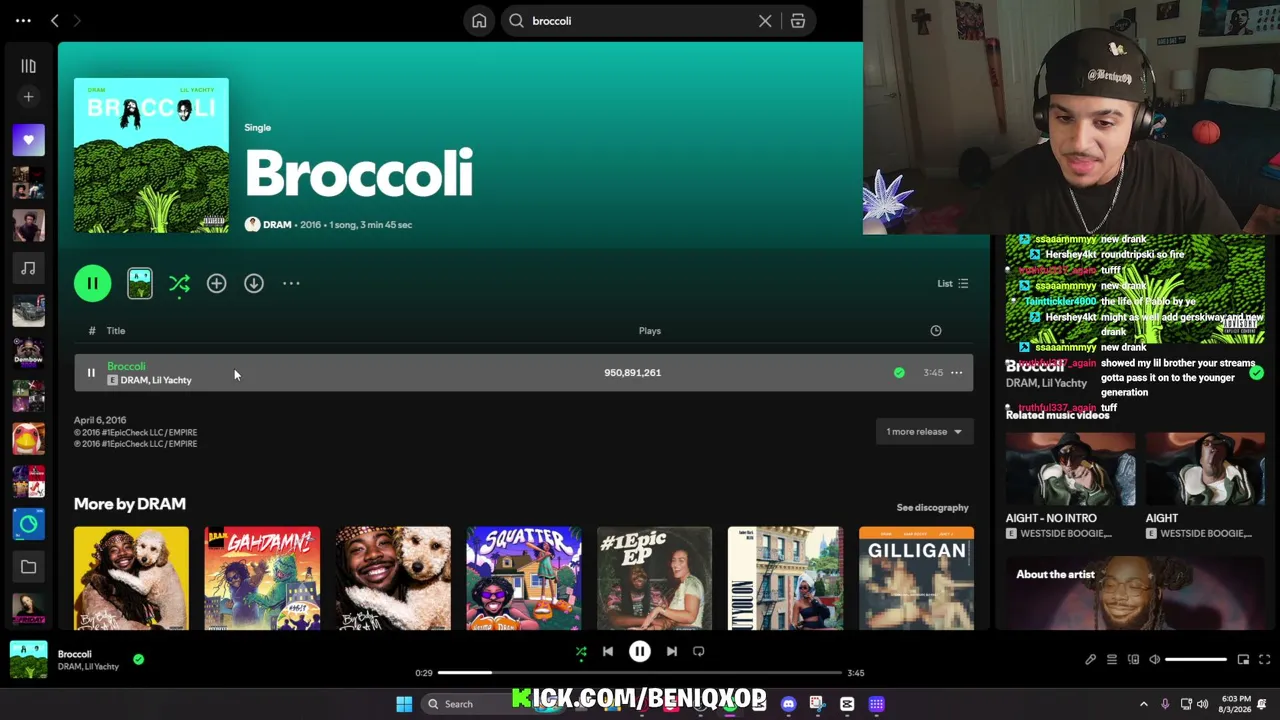Open the GILLIGAN album tile
The height and width of the screenshot is (720, 1280).
[916, 579]
